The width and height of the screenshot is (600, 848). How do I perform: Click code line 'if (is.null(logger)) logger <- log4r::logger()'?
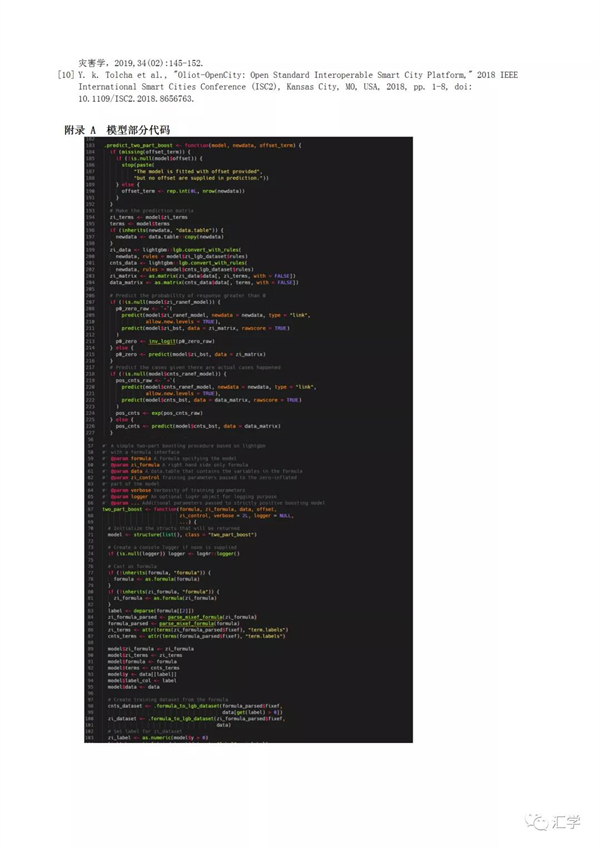tap(174, 554)
